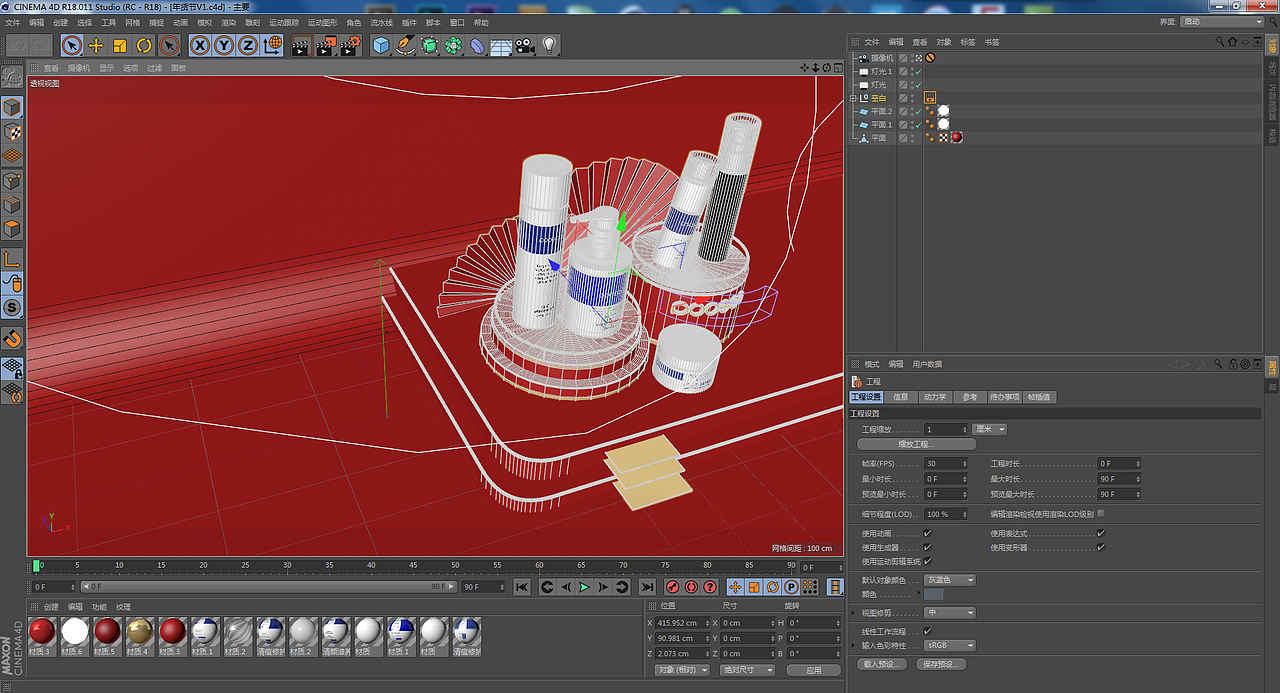The width and height of the screenshot is (1280, 693).
Task: Add a Light bulb object icon
Action: [549, 45]
